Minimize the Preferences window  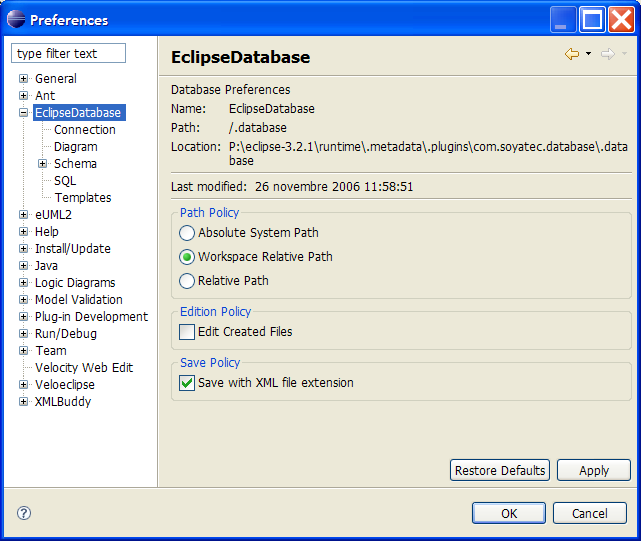pyautogui.click(x=563, y=19)
